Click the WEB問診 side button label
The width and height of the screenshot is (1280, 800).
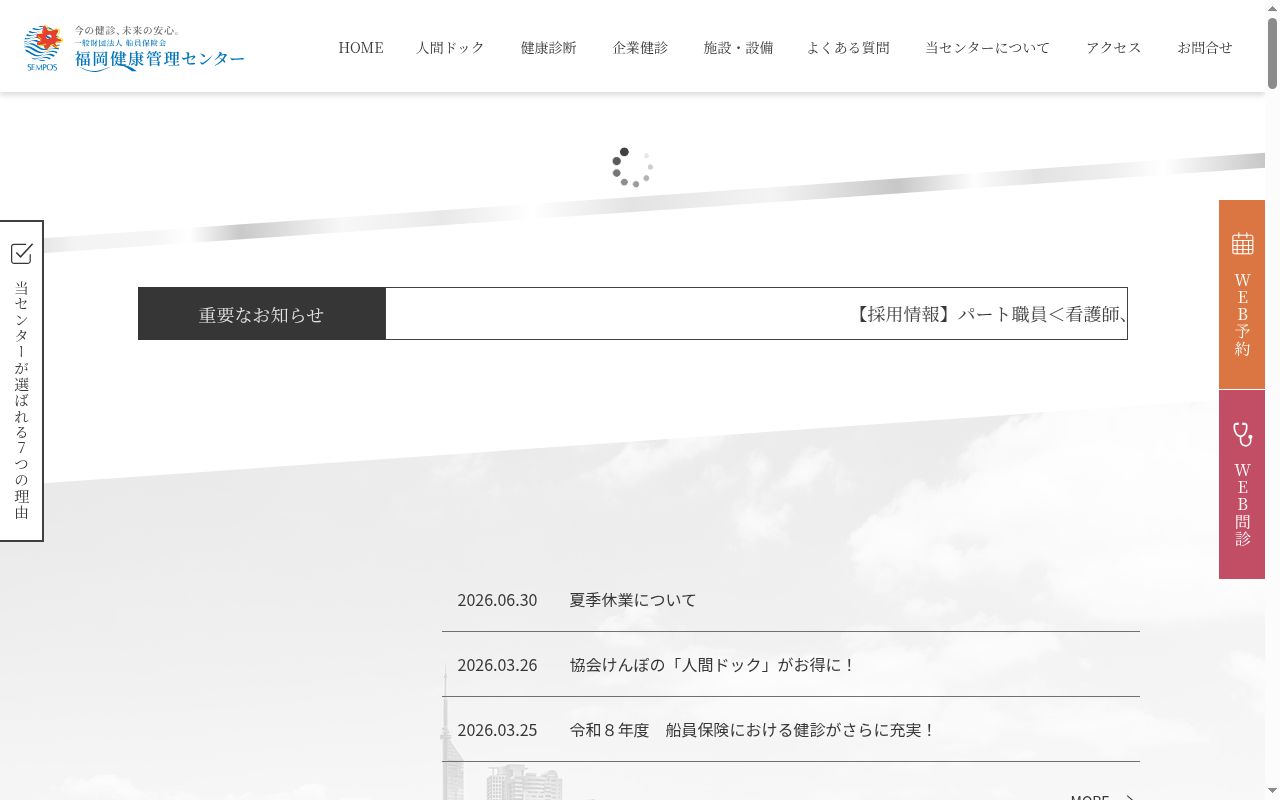coord(1242,504)
